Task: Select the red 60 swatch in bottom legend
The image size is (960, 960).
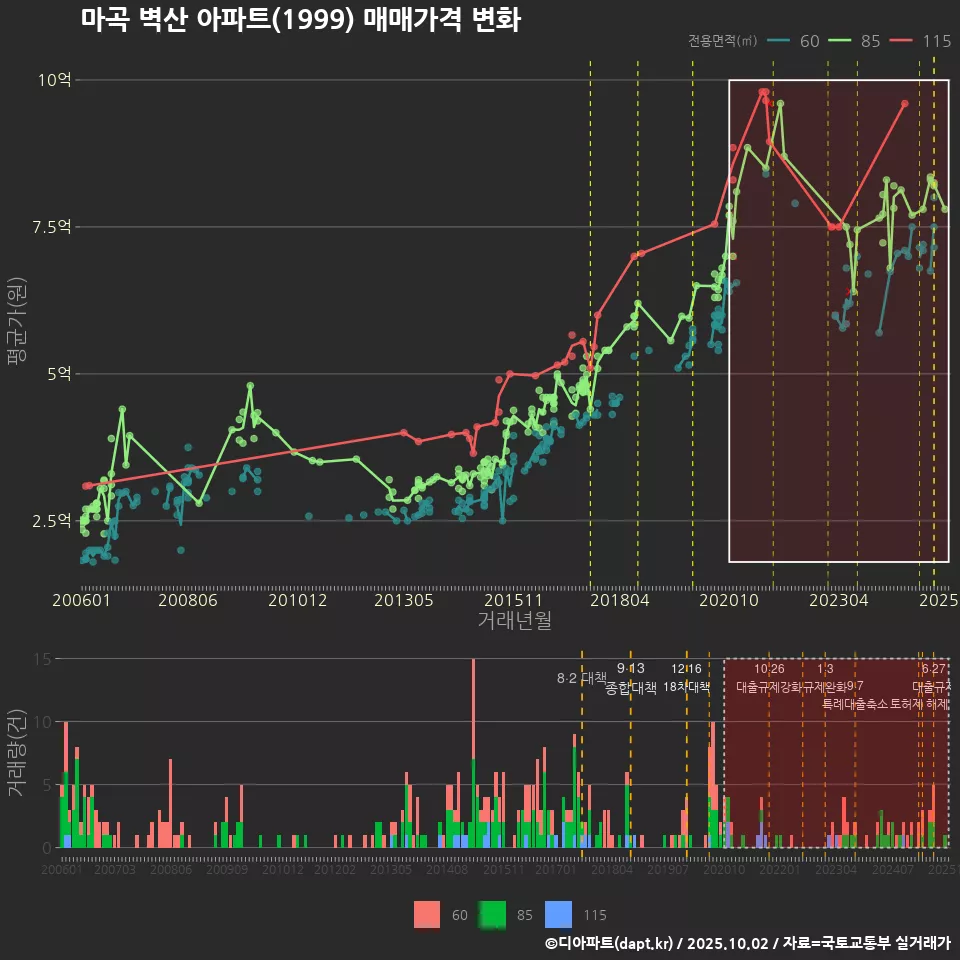Action: 427,914
